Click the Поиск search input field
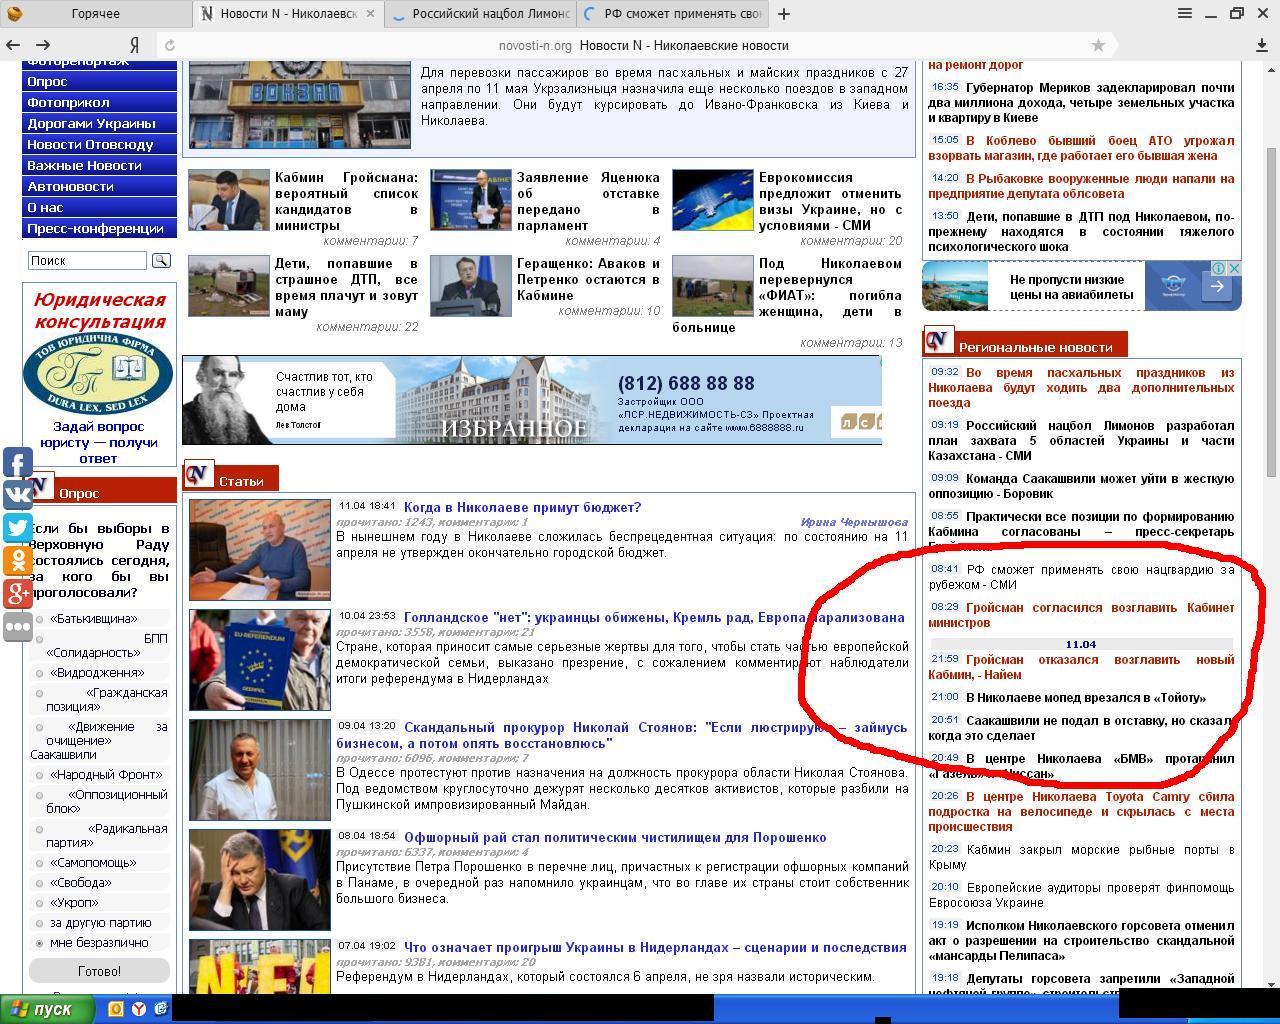 click(x=88, y=261)
